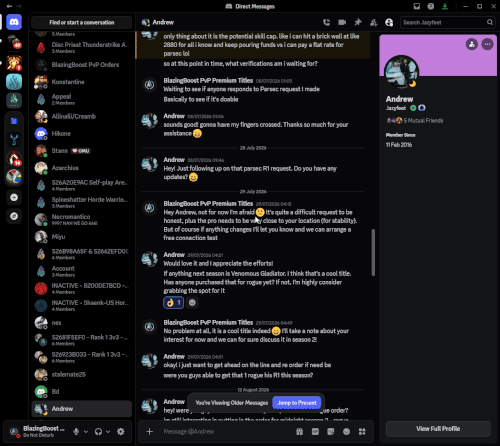Image resolution: width=500 pixels, height=446 pixels.
Task: Open the teal flame server icon
Action: [x=14, y=82]
